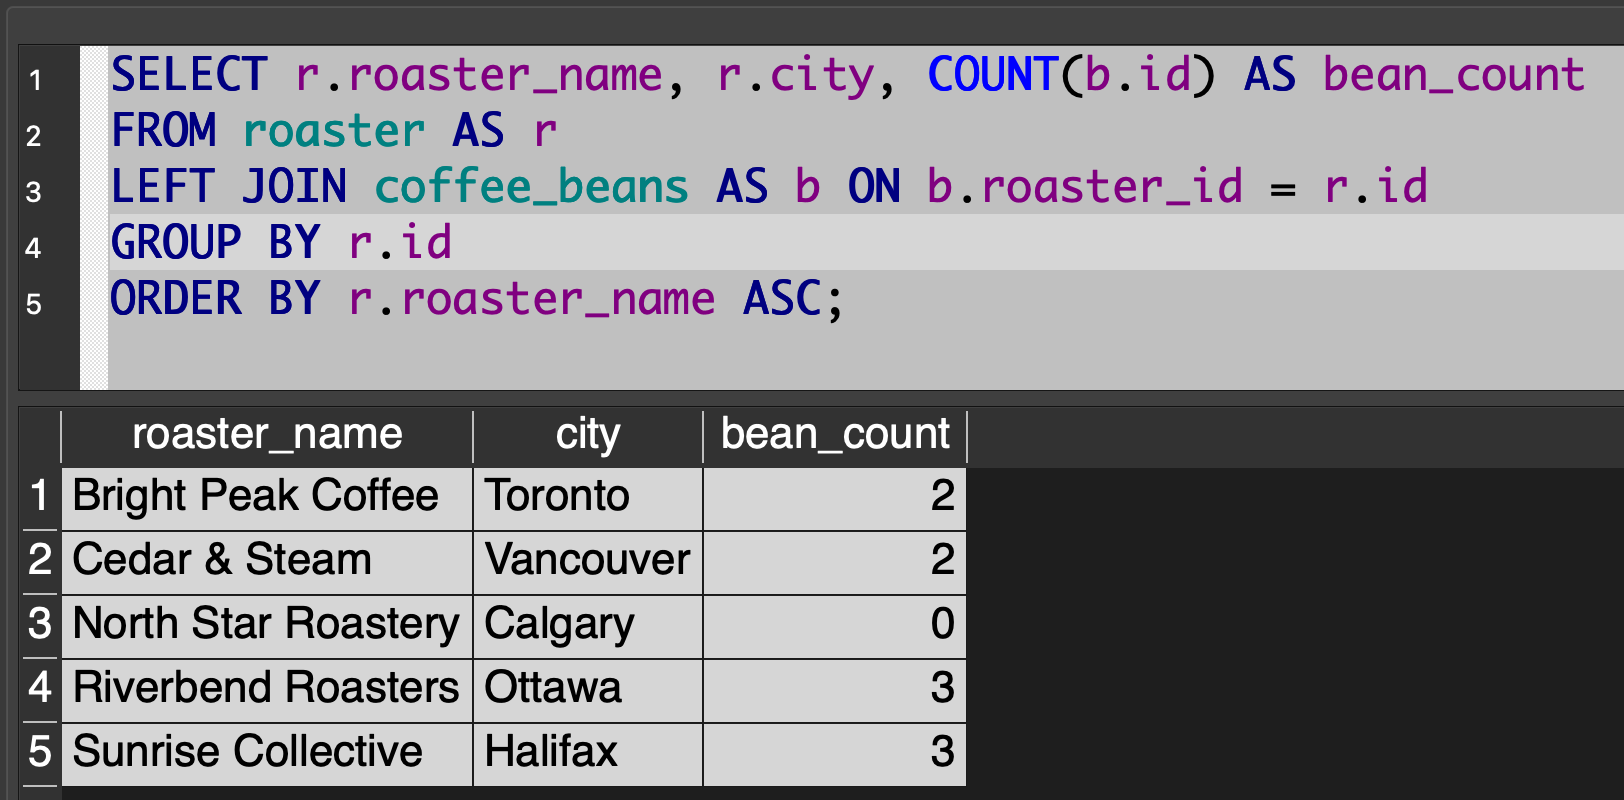Click the roaster_name column header
The image size is (1624, 800).
coord(267,435)
